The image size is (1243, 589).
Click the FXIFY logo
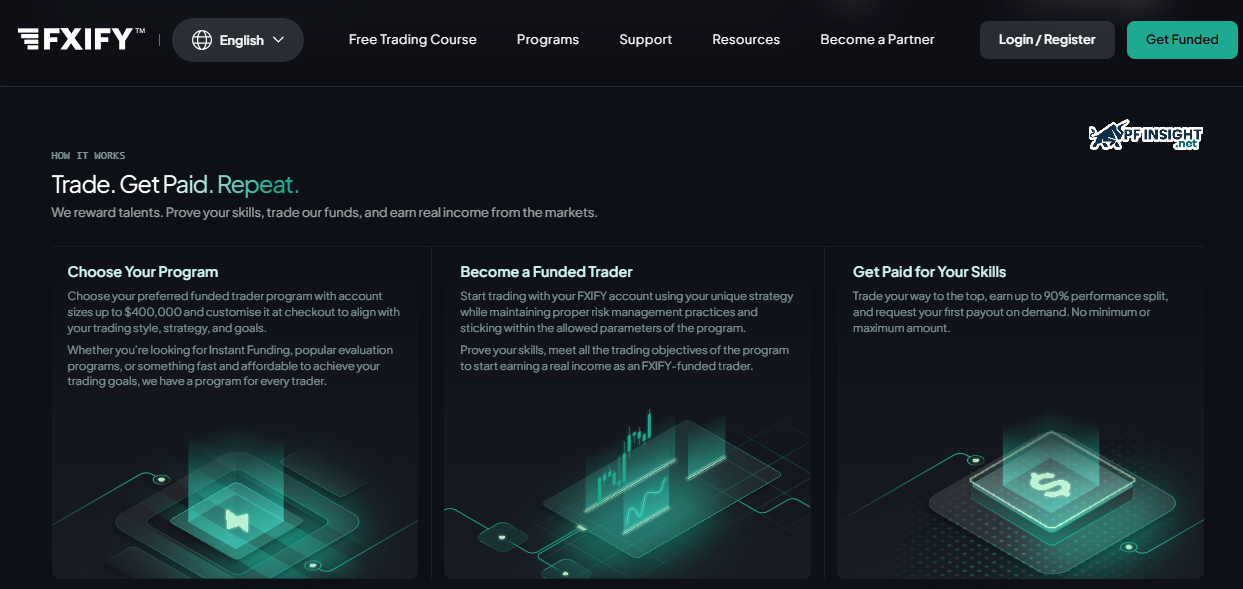(x=81, y=39)
